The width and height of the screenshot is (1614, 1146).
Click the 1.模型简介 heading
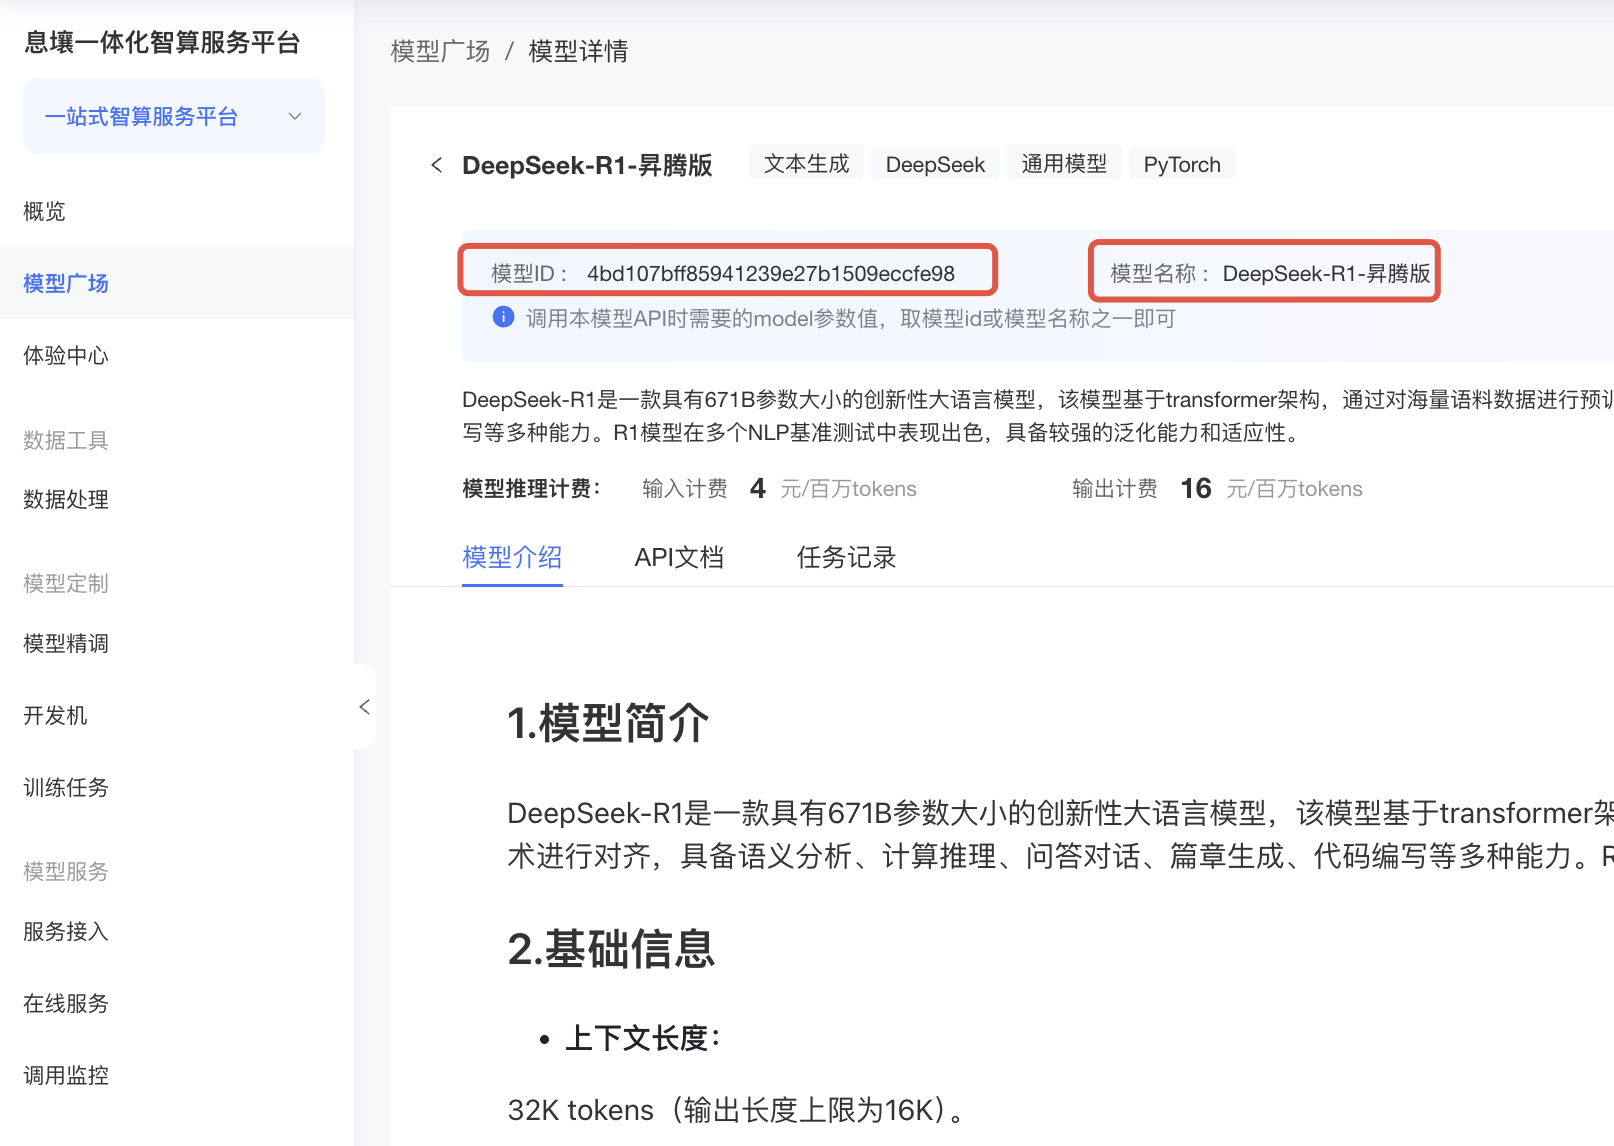click(608, 723)
